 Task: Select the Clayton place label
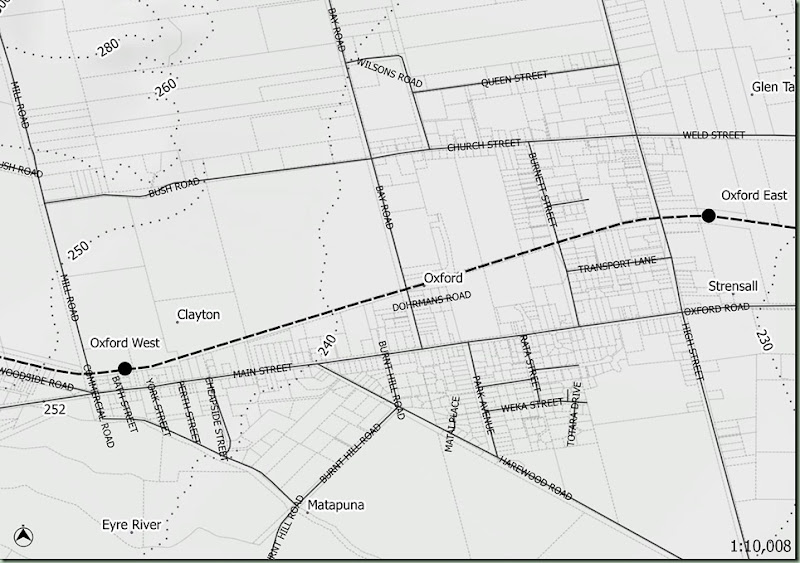tap(198, 314)
